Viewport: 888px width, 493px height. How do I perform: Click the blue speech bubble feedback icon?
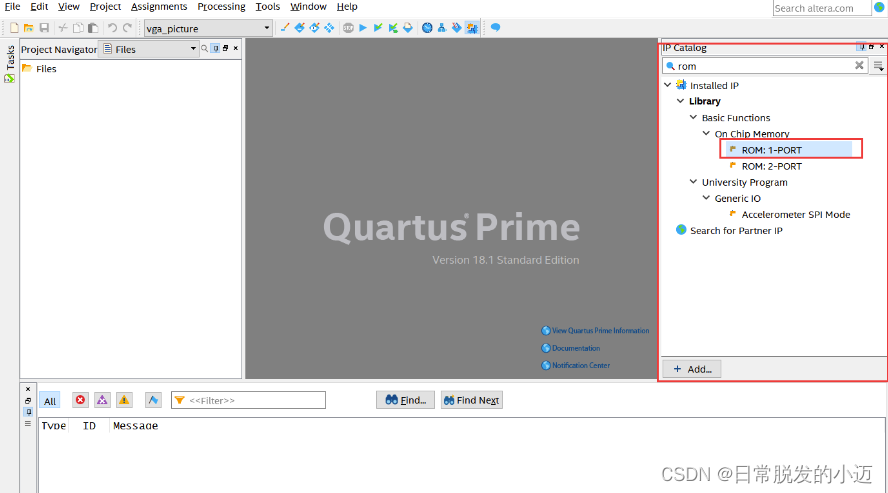[496, 27]
